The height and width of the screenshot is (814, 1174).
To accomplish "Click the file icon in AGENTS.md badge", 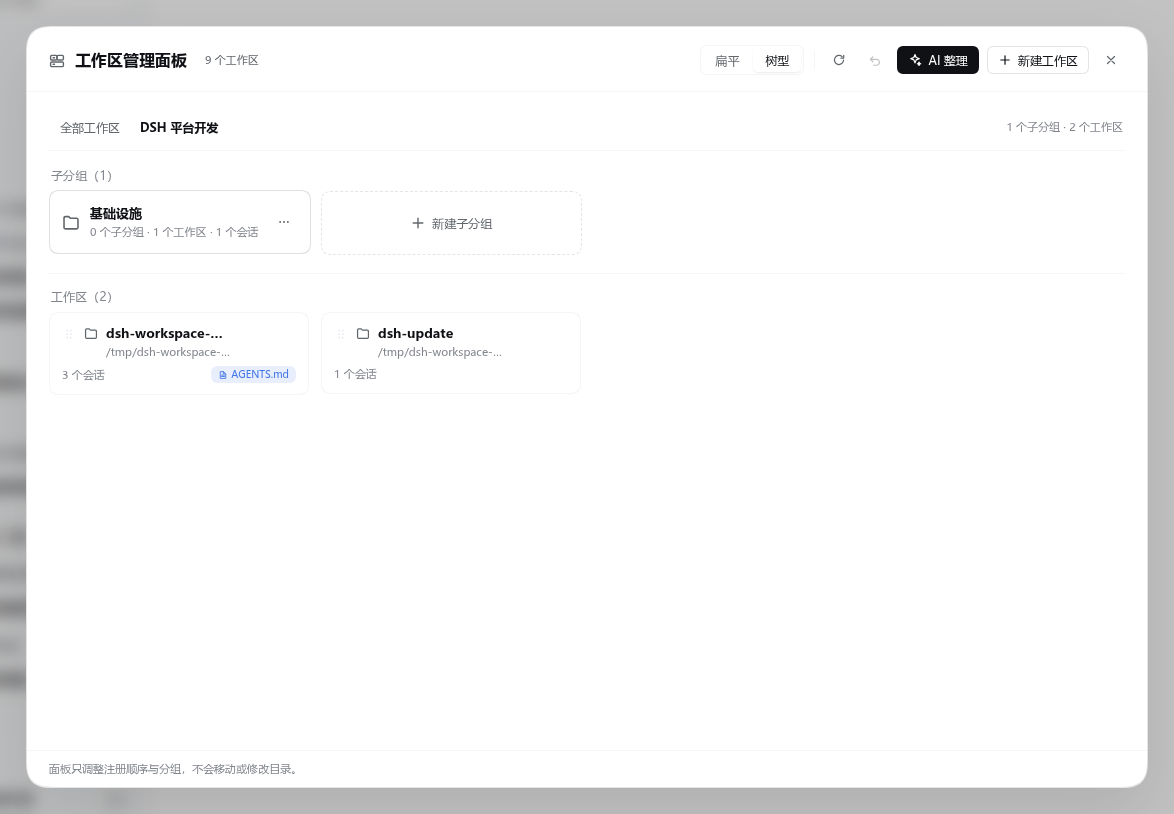I will (222, 375).
